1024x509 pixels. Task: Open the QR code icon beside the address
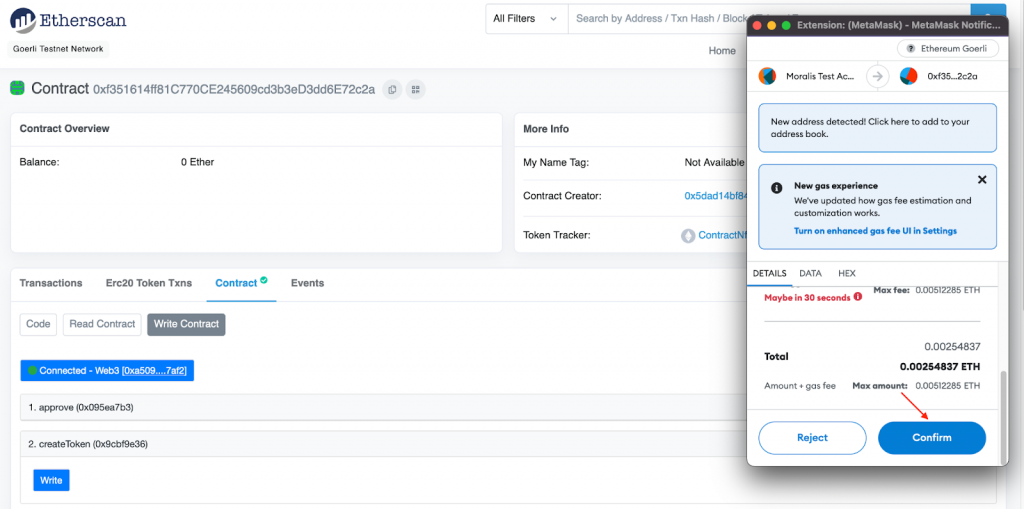(x=415, y=90)
